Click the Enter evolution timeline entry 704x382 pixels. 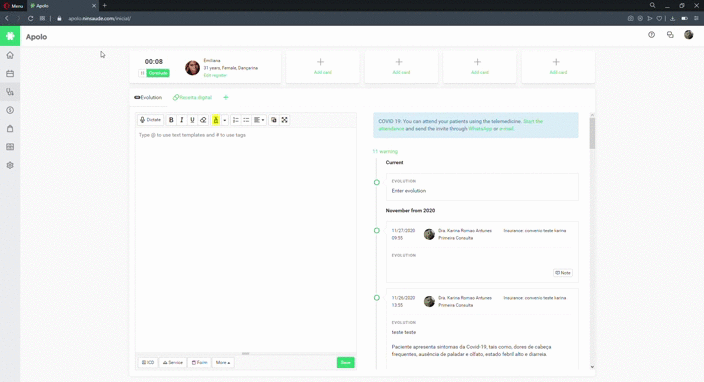click(x=482, y=187)
